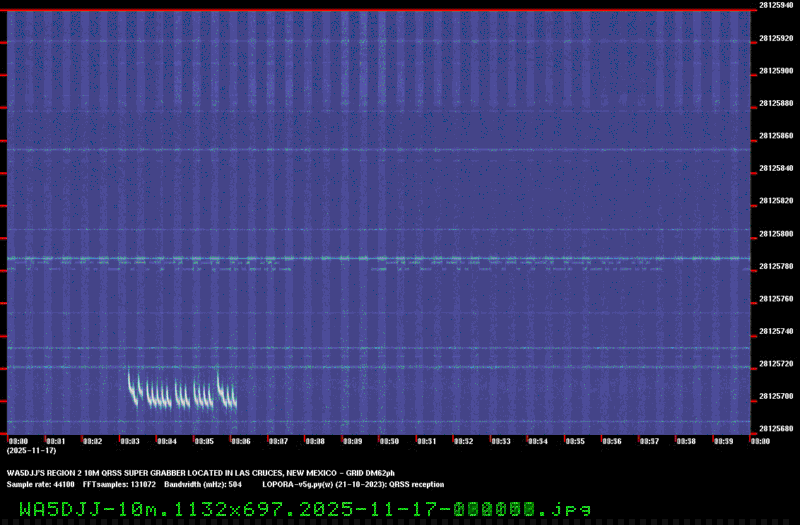Click the 28125740 frequency scale value

click(x=776, y=331)
